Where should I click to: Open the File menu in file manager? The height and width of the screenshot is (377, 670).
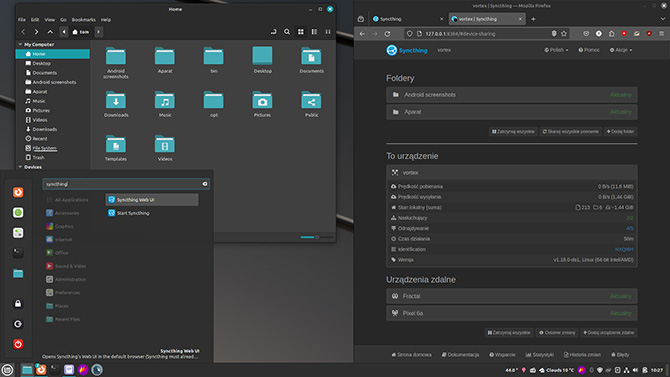(x=22, y=20)
